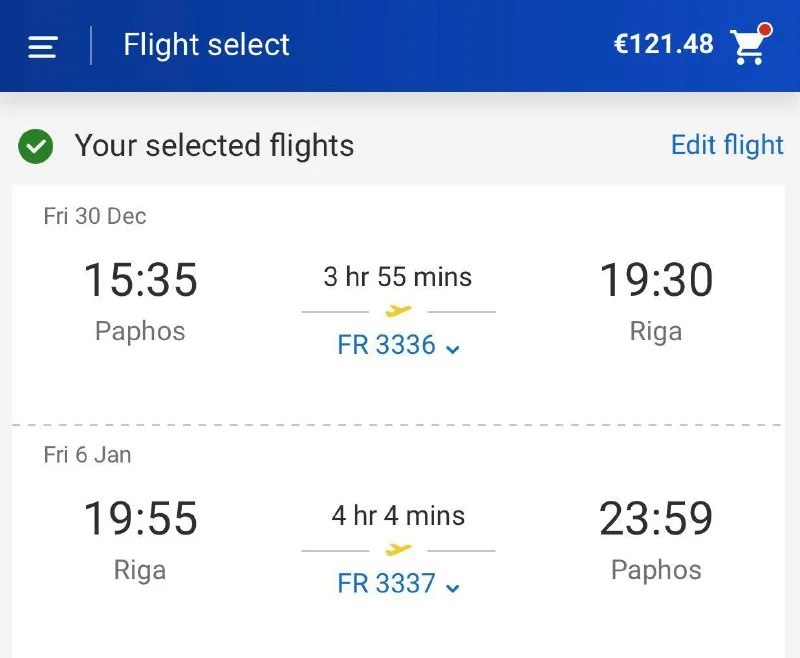Select the Fri 6 Jan date label
The image size is (800, 658).
tap(87, 455)
